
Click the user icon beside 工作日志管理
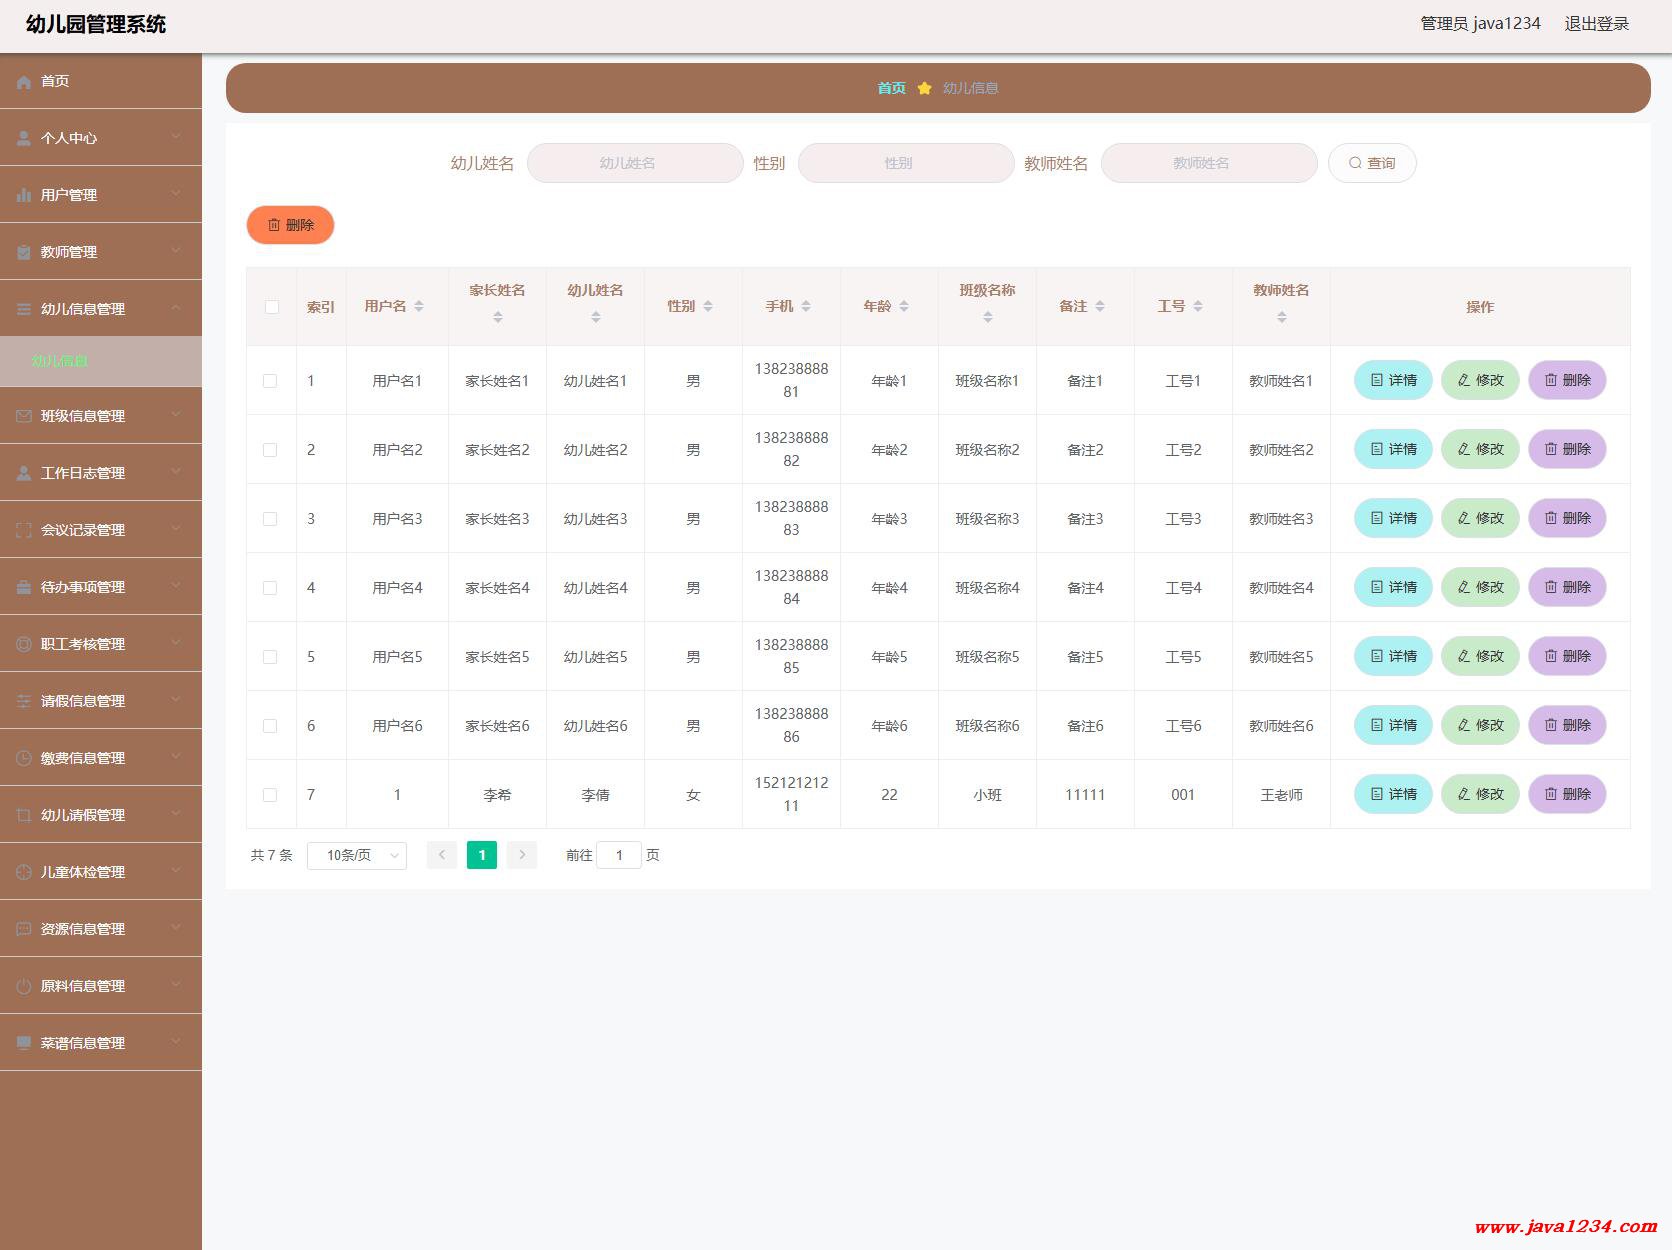pyautogui.click(x=24, y=474)
